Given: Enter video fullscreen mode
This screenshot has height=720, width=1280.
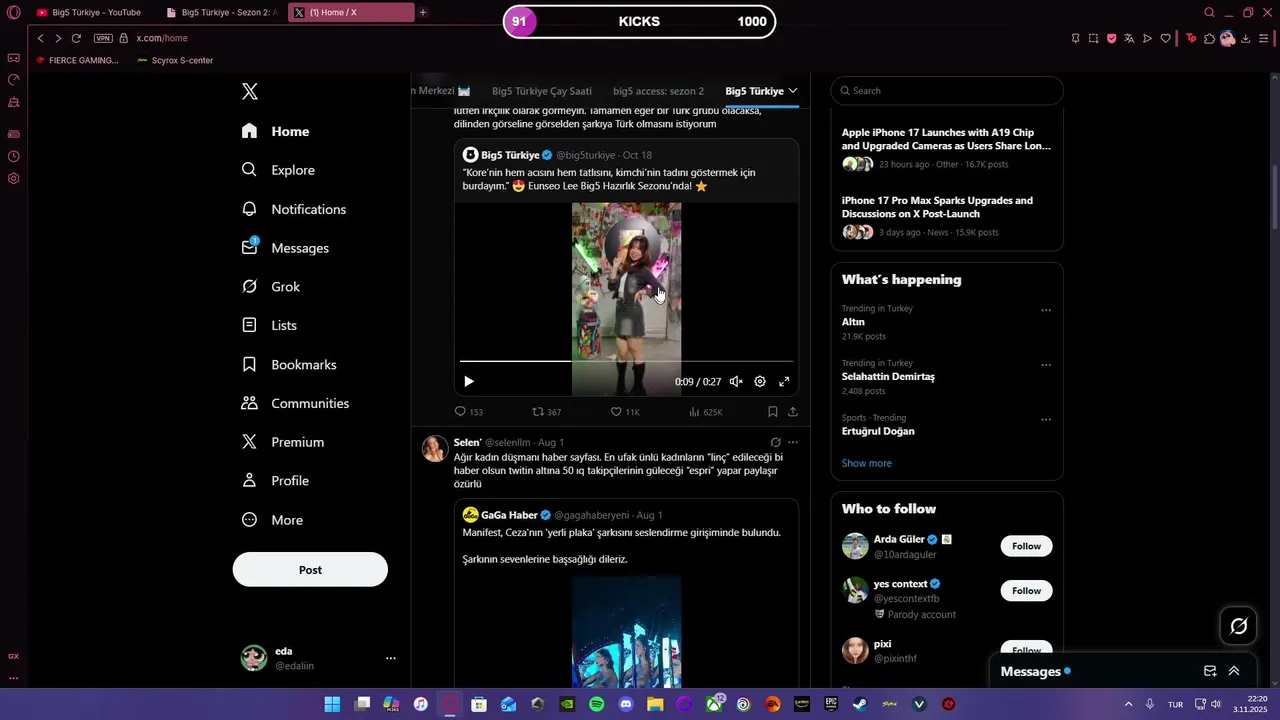Looking at the screenshot, I should point(784,381).
